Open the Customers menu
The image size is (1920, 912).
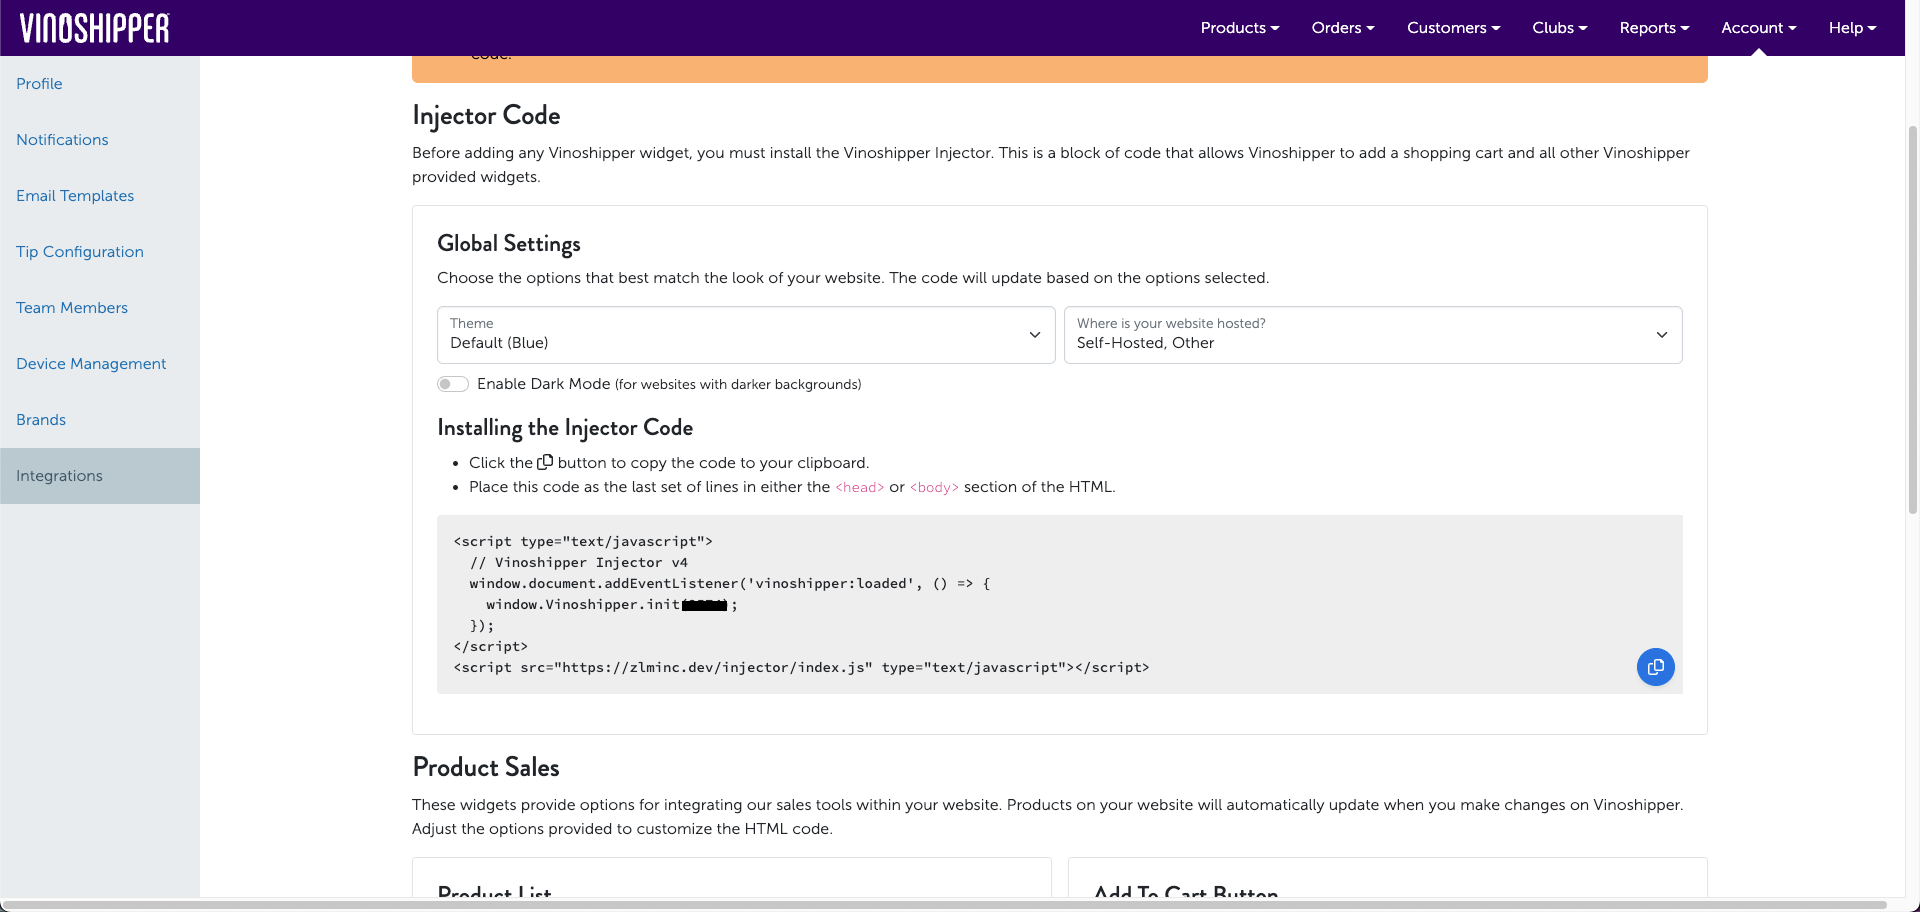click(1453, 28)
